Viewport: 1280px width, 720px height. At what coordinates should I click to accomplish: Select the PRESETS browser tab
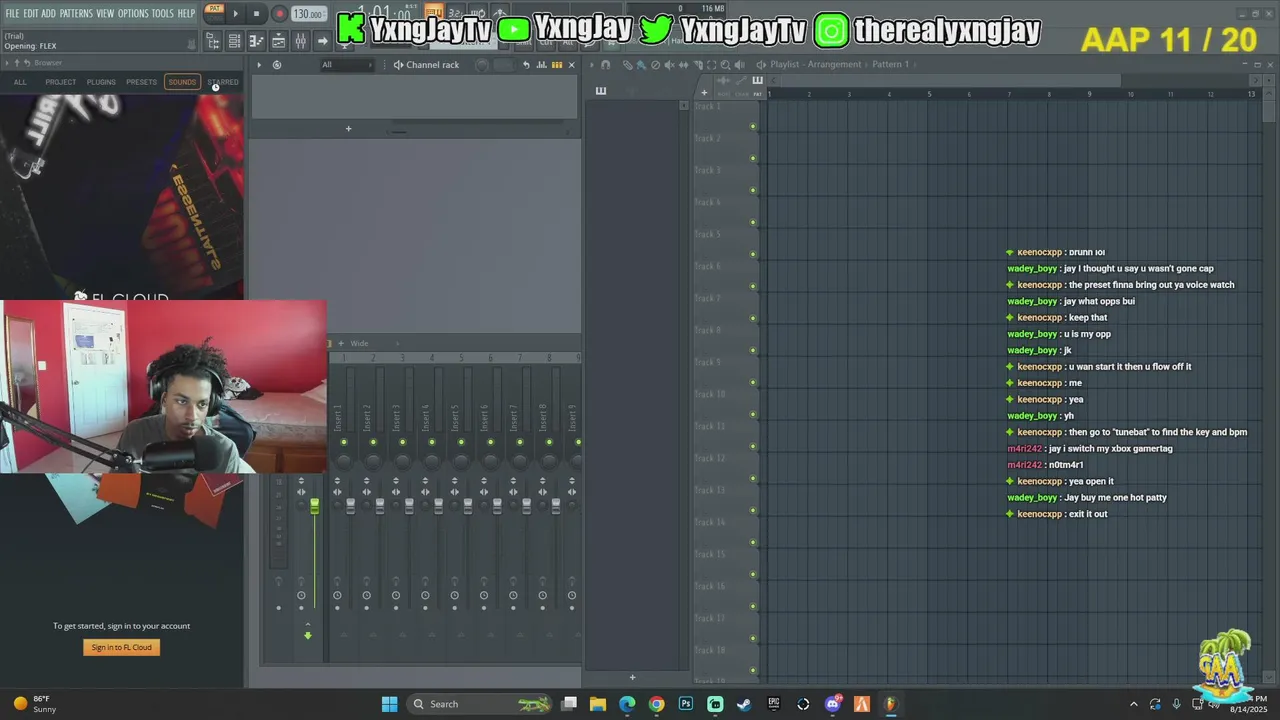pos(141,82)
